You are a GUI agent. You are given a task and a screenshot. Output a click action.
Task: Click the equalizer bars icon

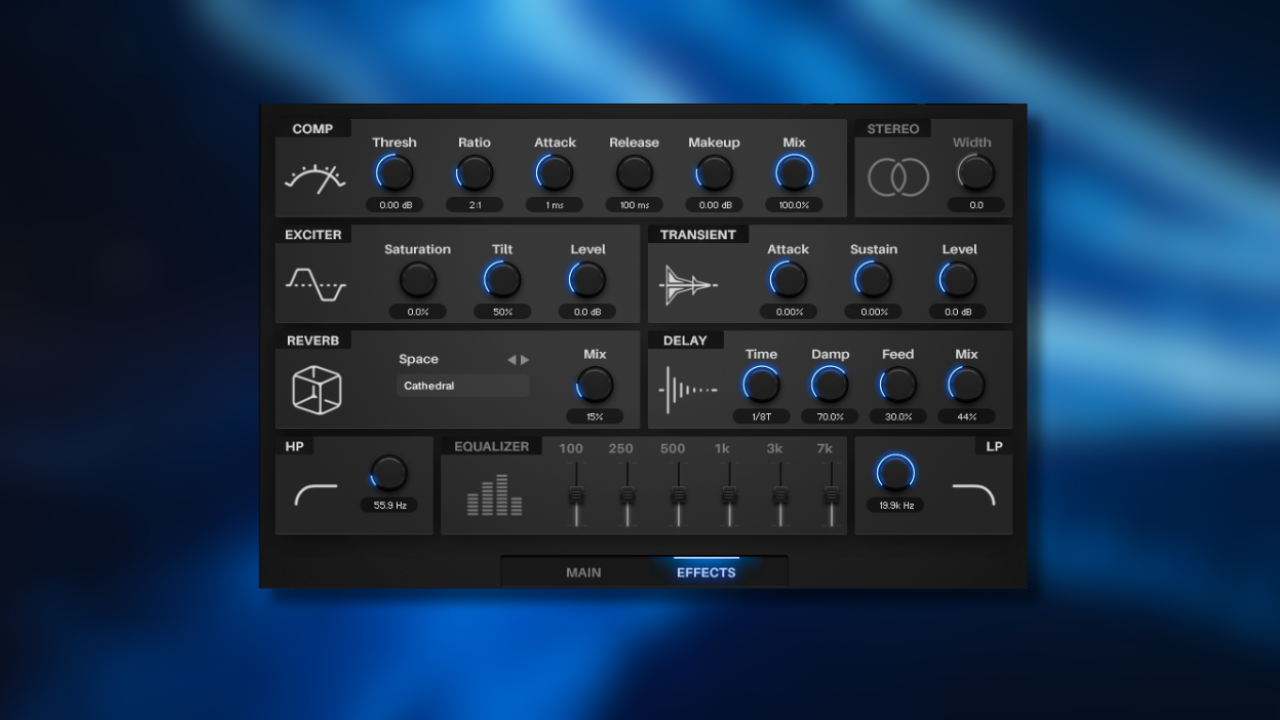pos(494,496)
